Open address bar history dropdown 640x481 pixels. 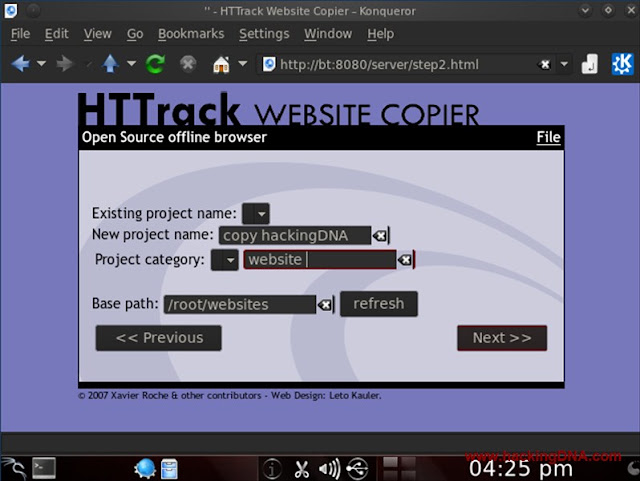[564, 64]
